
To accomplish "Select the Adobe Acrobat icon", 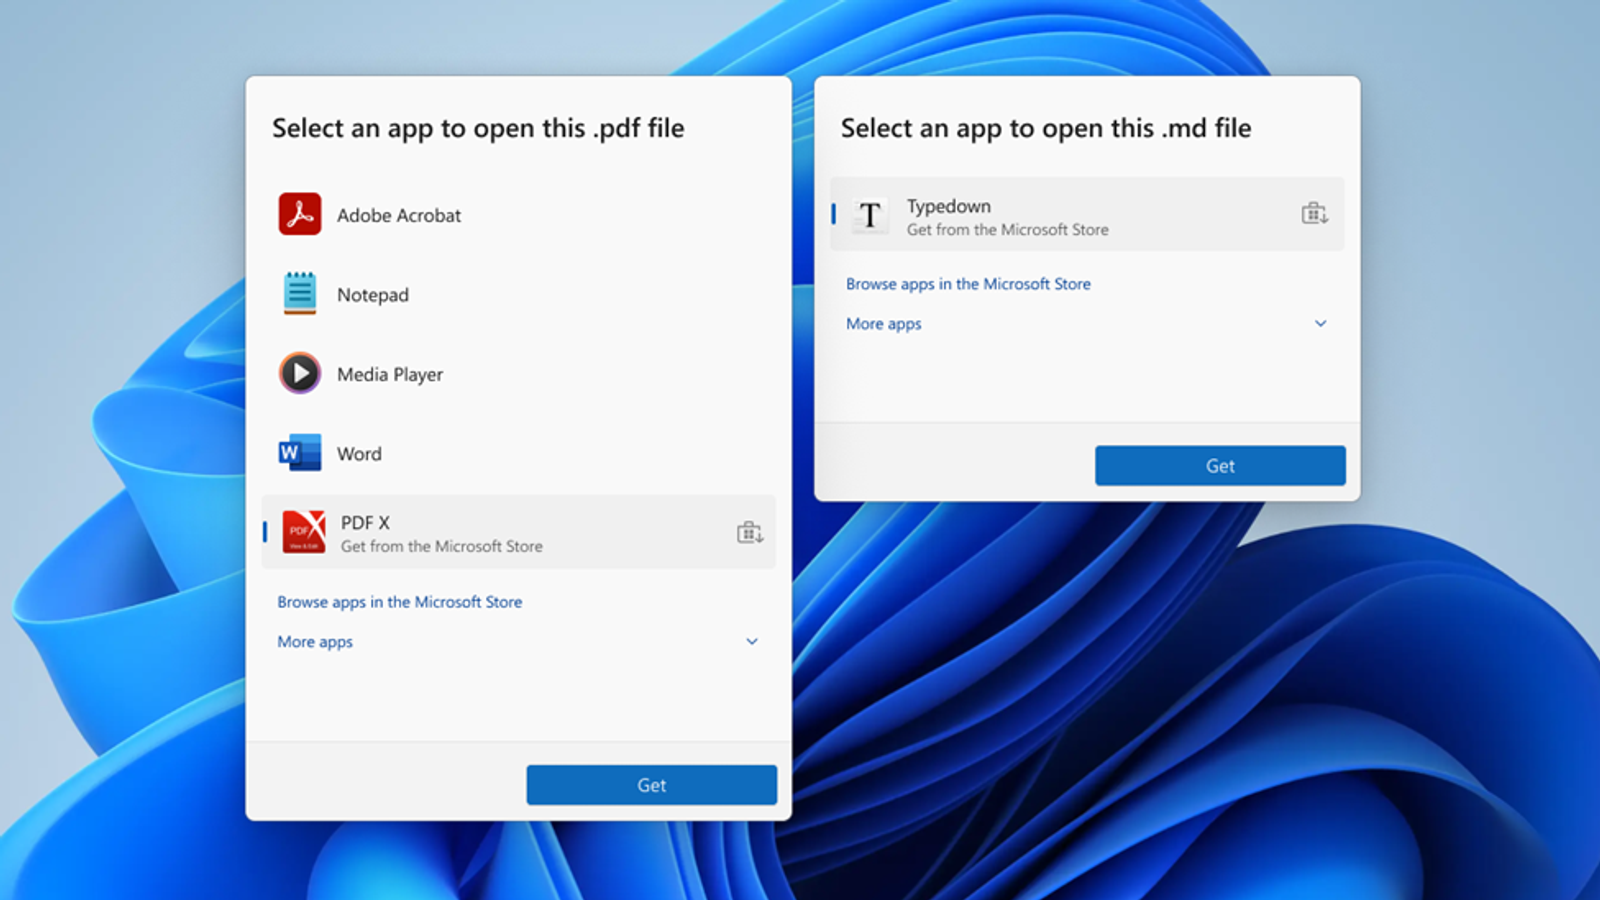I will pyautogui.click(x=300, y=214).
